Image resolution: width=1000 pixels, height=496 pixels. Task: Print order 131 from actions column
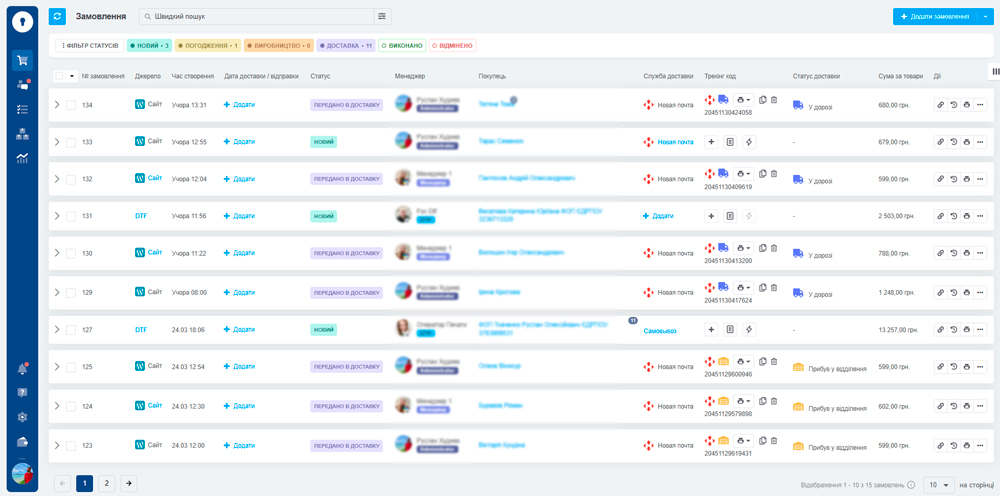tap(967, 216)
